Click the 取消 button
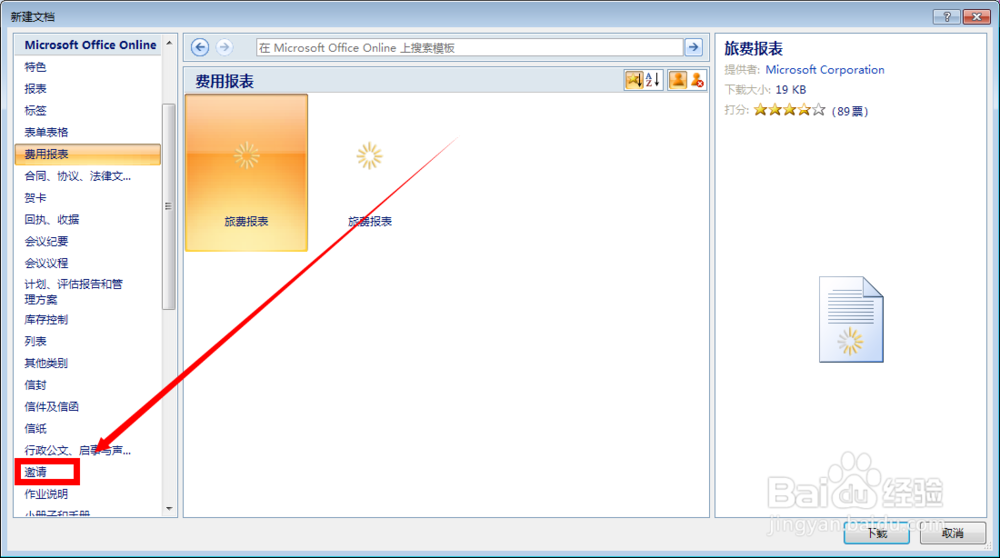The height and width of the screenshot is (558, 1000). [953, 533]
